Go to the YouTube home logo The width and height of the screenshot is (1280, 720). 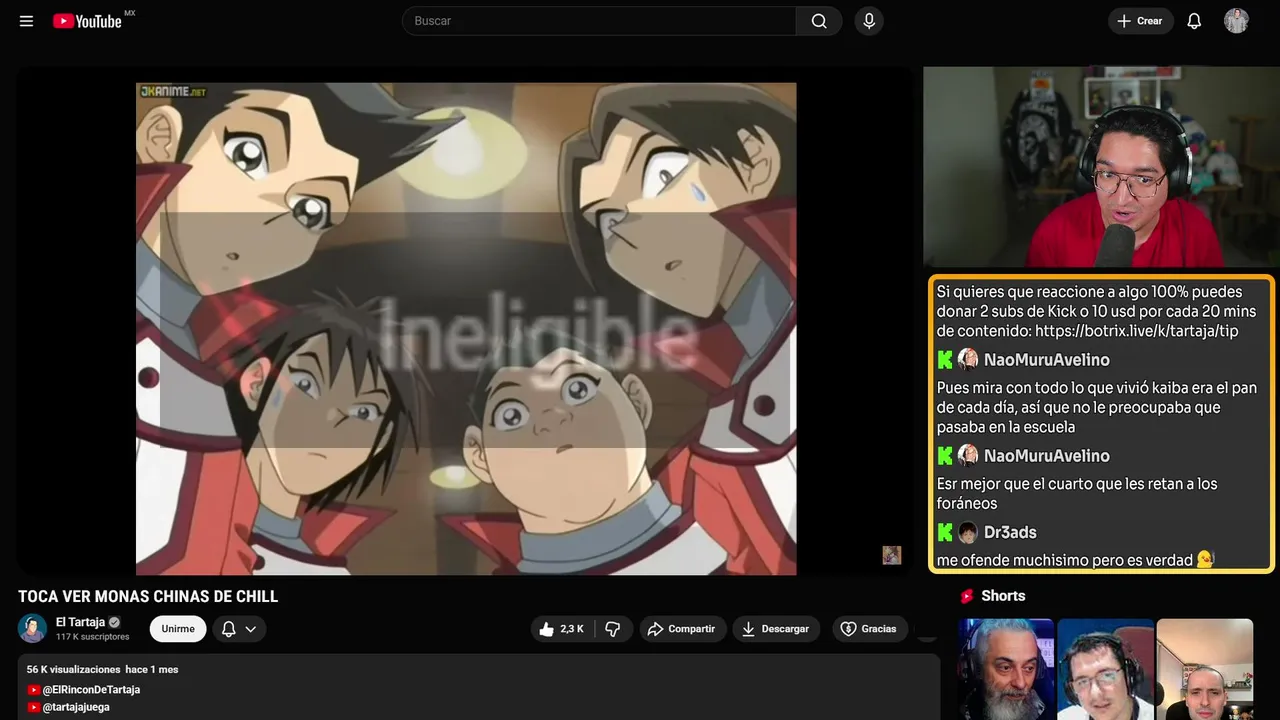coord(87,21)
